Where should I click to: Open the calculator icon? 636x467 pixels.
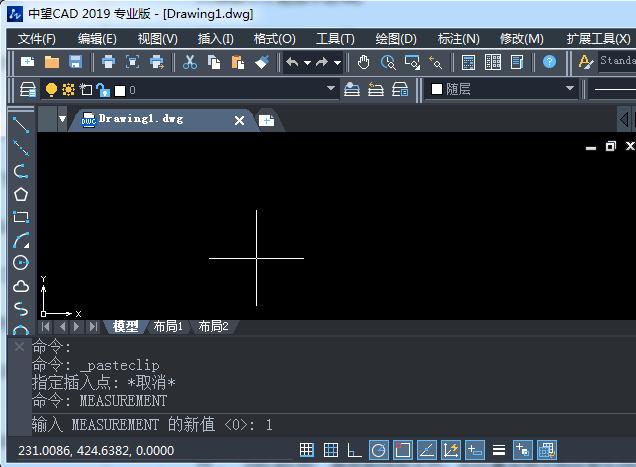(x=468, y=62)
